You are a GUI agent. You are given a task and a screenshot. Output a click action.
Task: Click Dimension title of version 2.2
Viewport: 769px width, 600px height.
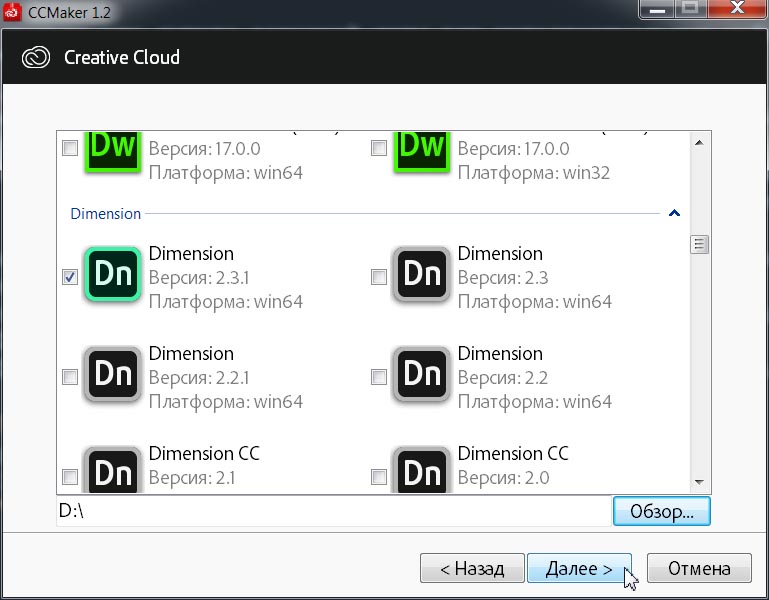[500, 354]
